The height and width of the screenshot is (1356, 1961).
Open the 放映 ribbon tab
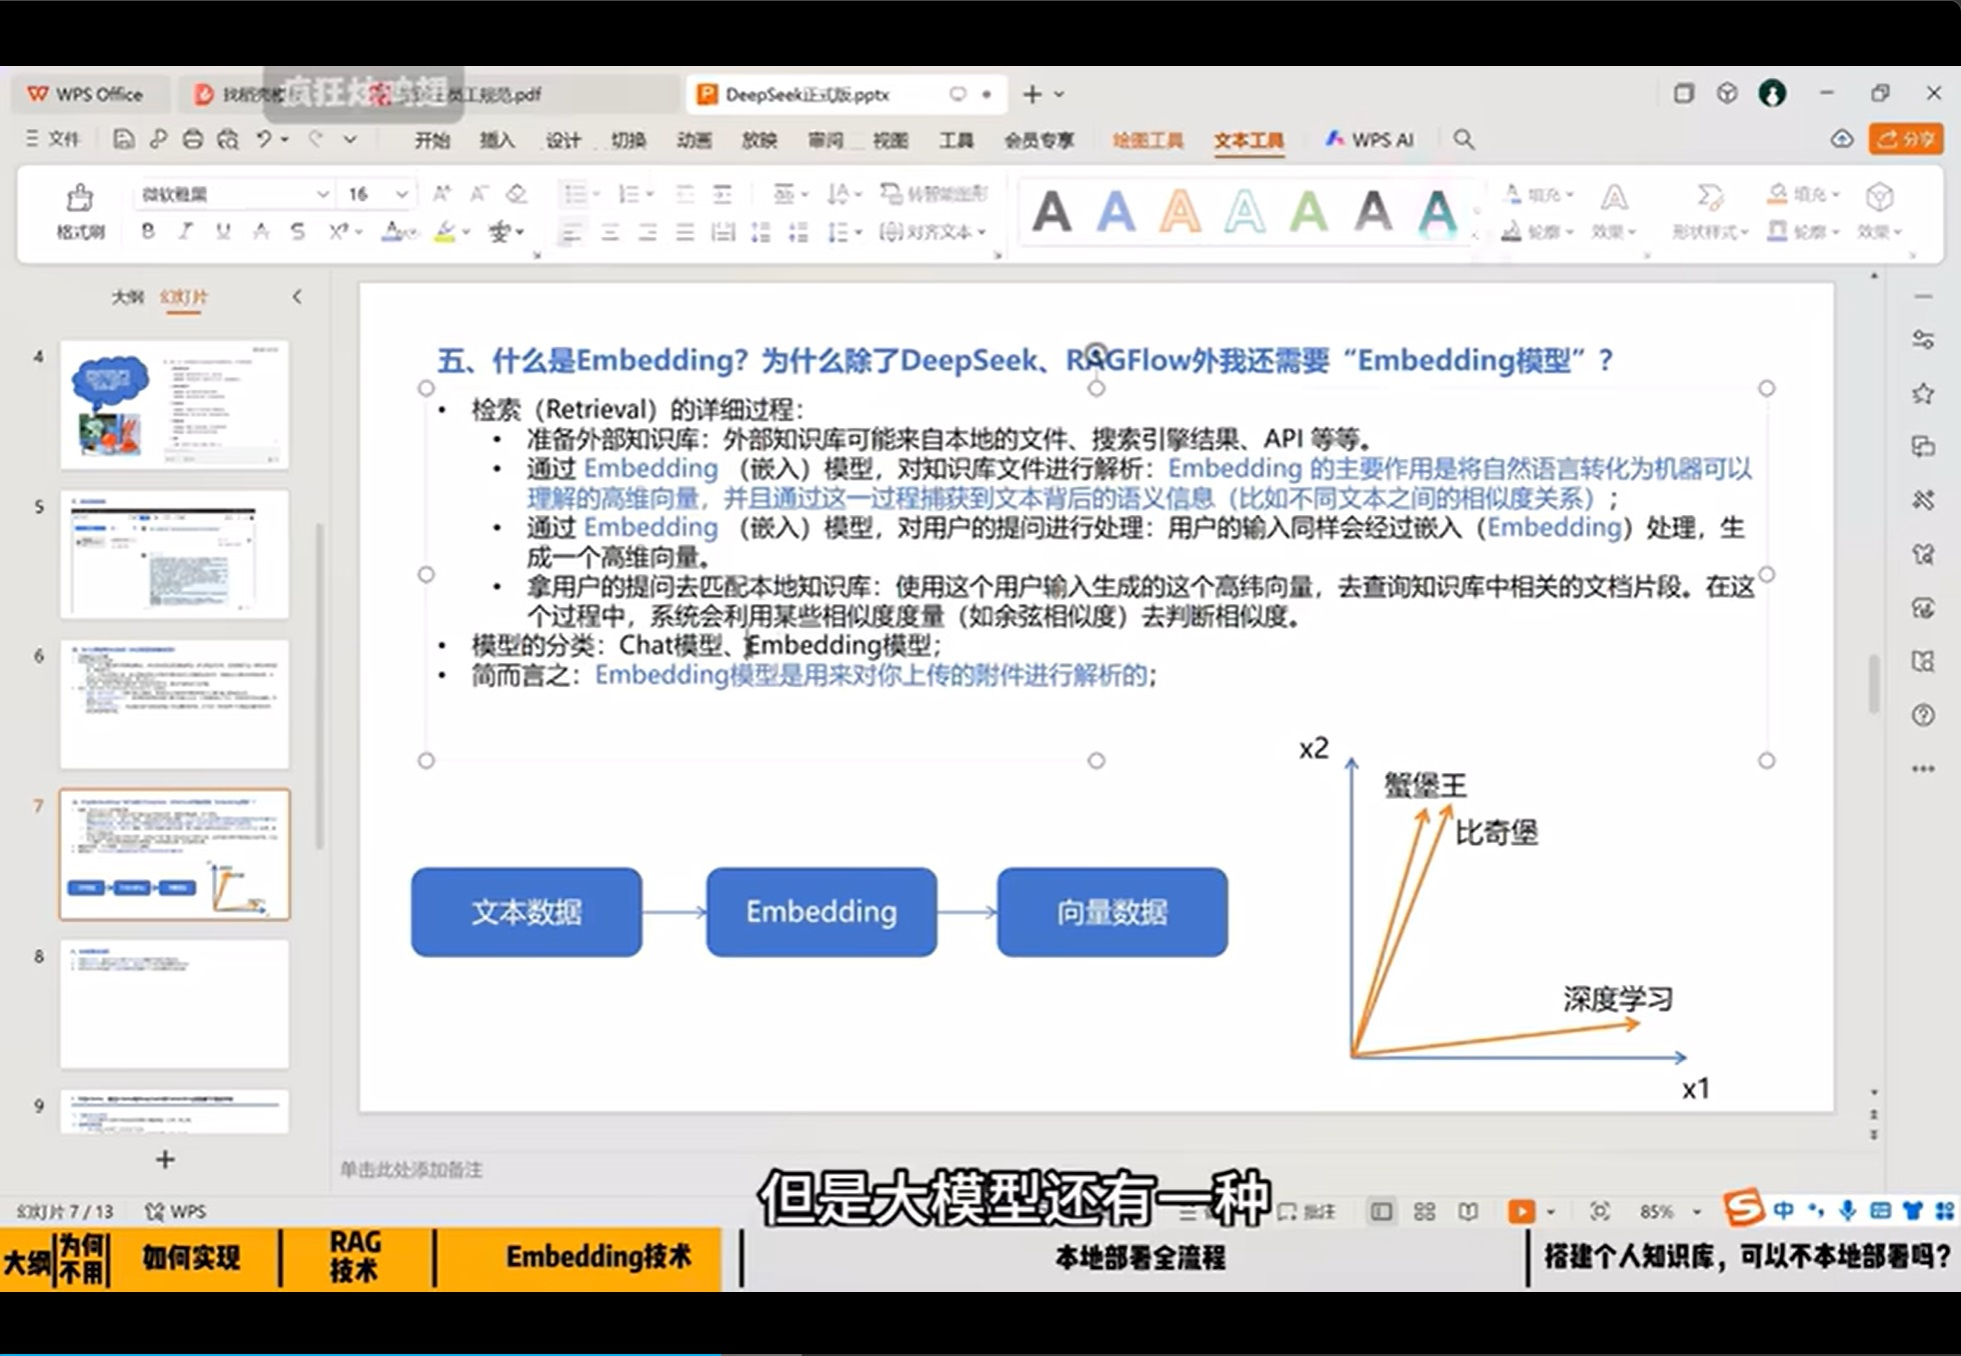(x=759, y=140)
